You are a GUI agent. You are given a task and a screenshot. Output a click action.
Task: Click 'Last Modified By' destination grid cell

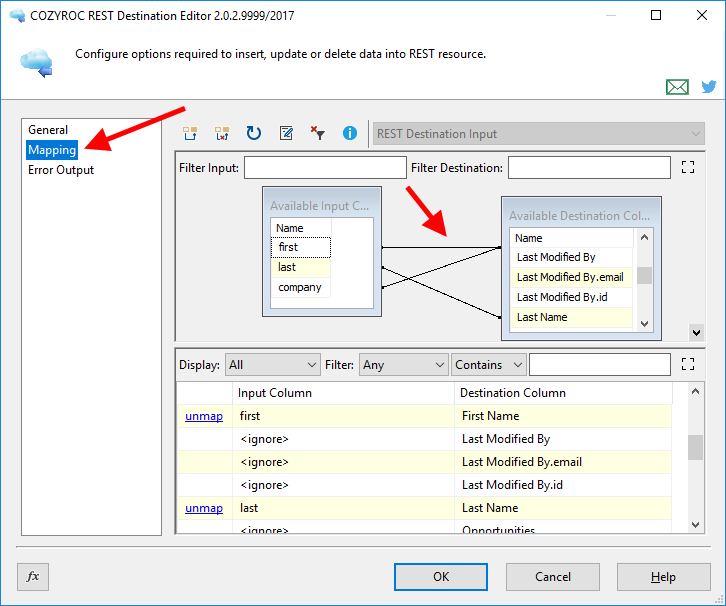pyautogui.click(x=563, y=439)
